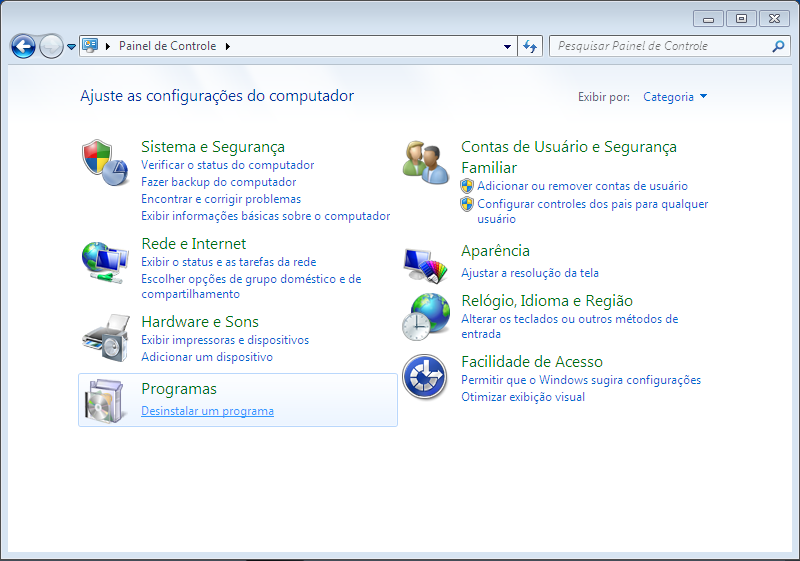This screenshot has height=561, width=800.
Task: Open the Aparência category
Action: click(x=495, y=251)
